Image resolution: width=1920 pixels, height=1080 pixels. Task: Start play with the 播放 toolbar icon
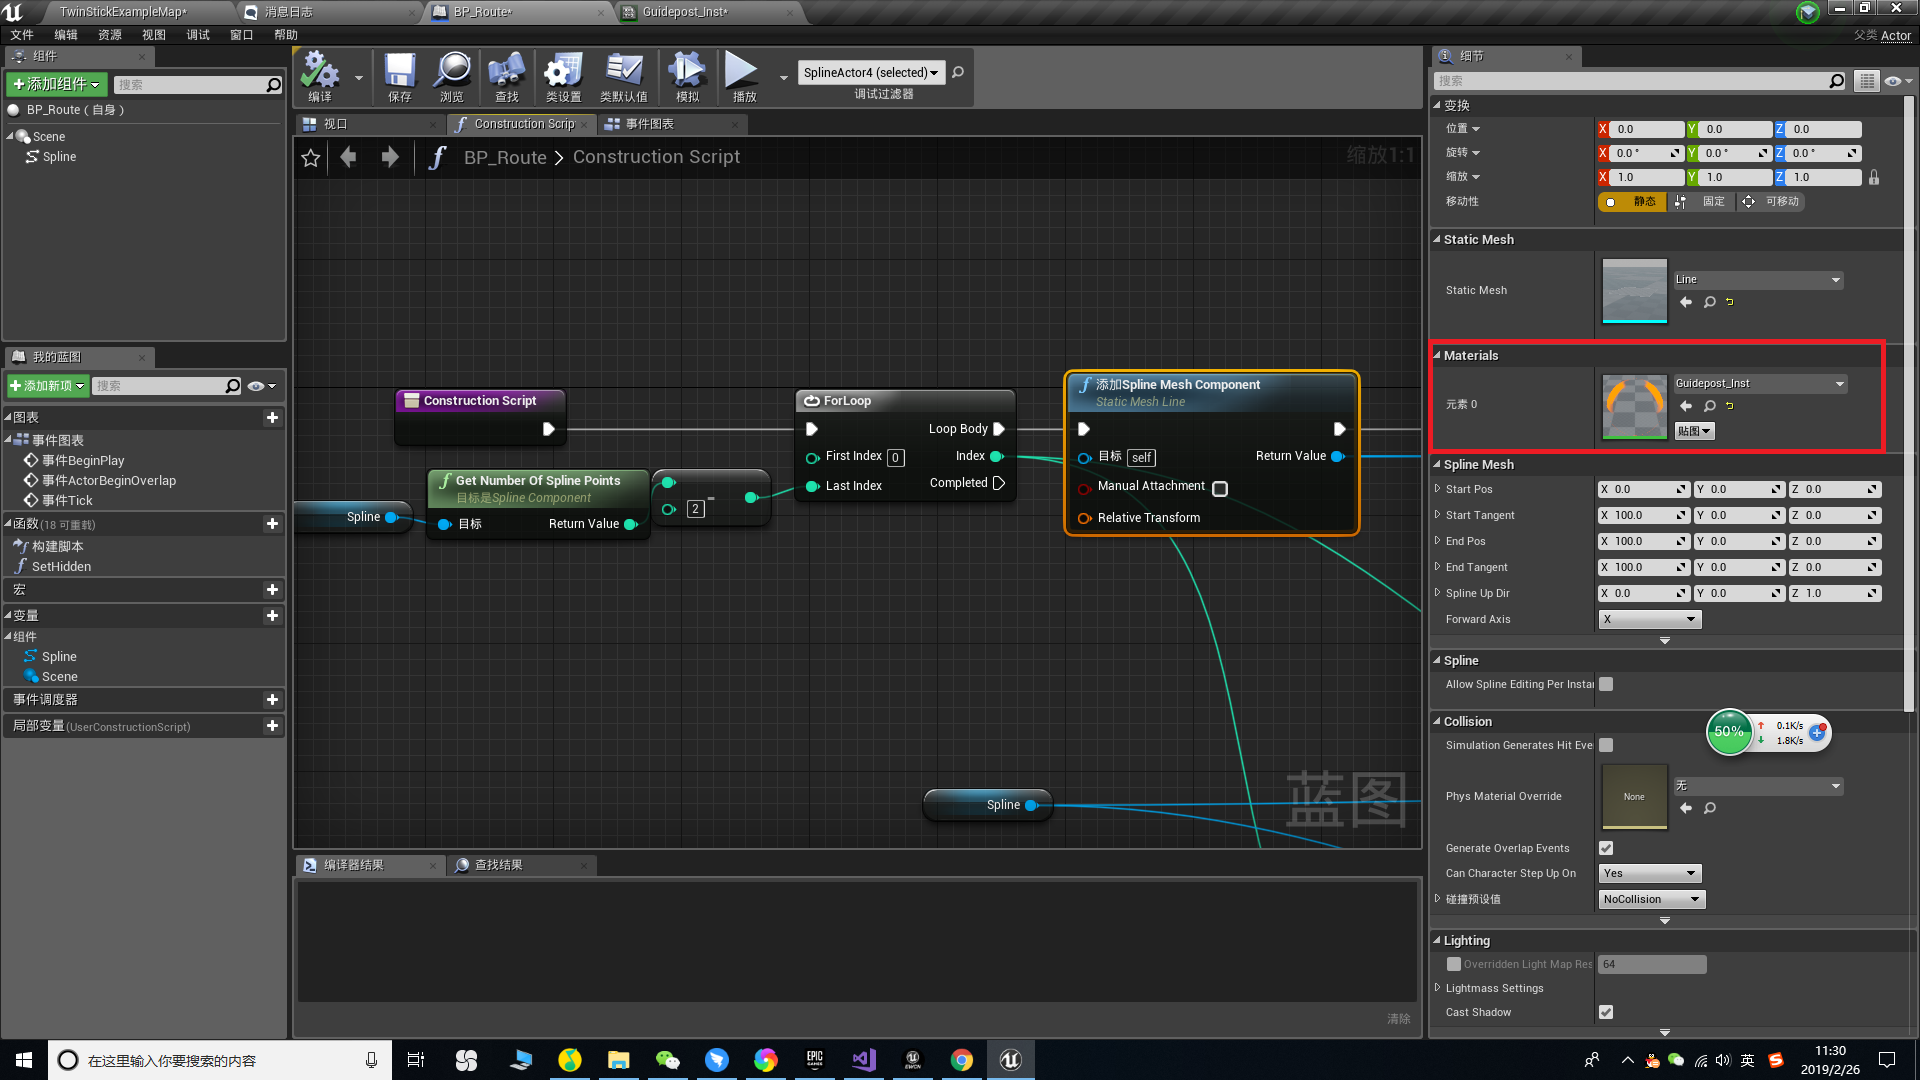point(741,76)
